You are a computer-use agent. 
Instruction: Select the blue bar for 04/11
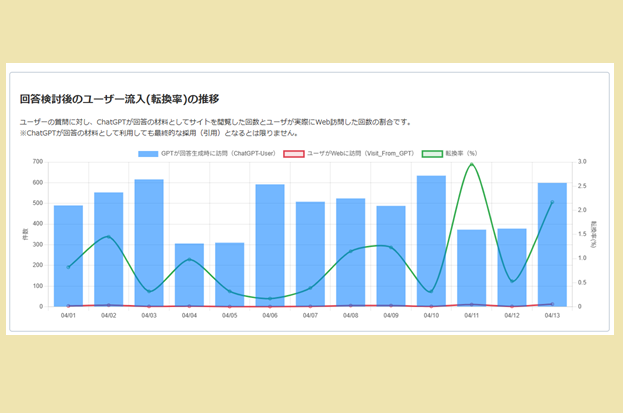[x=472, y=268]
